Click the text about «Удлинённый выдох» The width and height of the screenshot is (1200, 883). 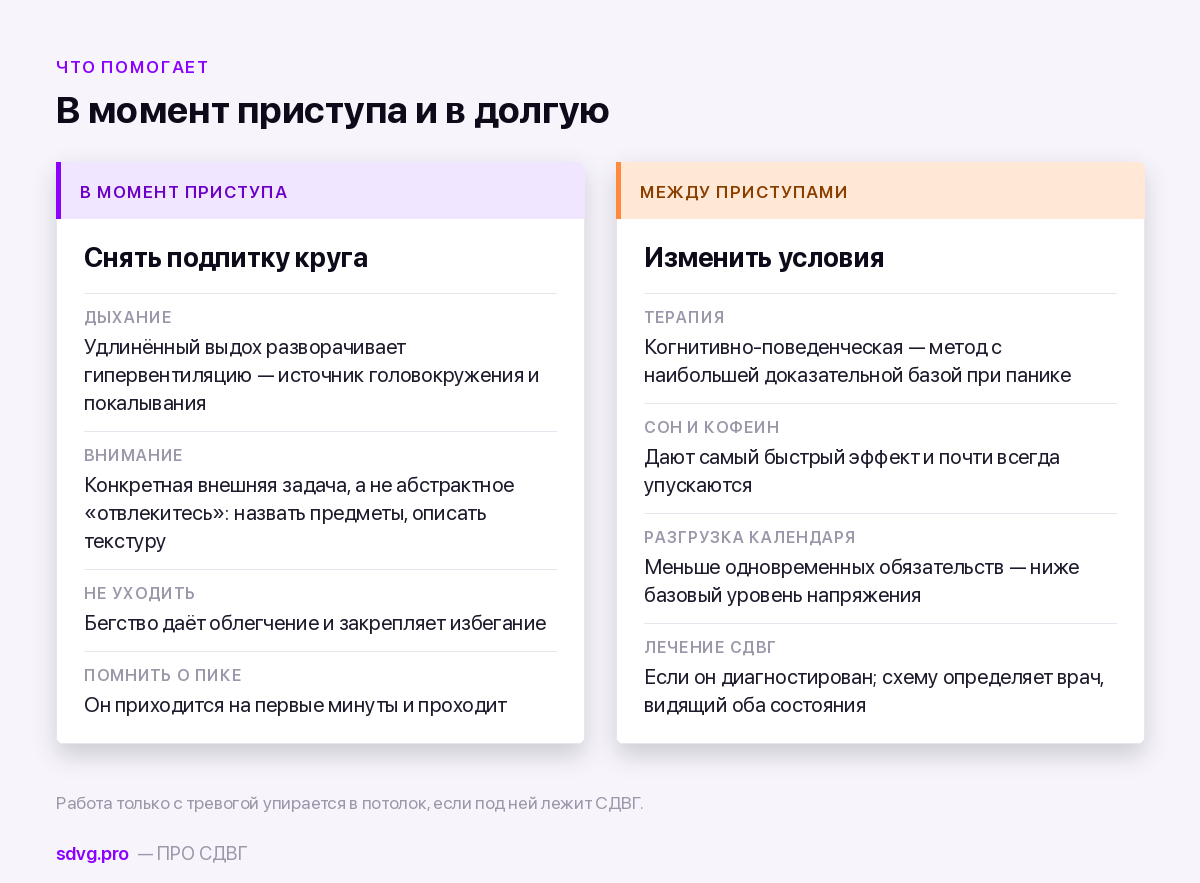[x=312, y=375]
